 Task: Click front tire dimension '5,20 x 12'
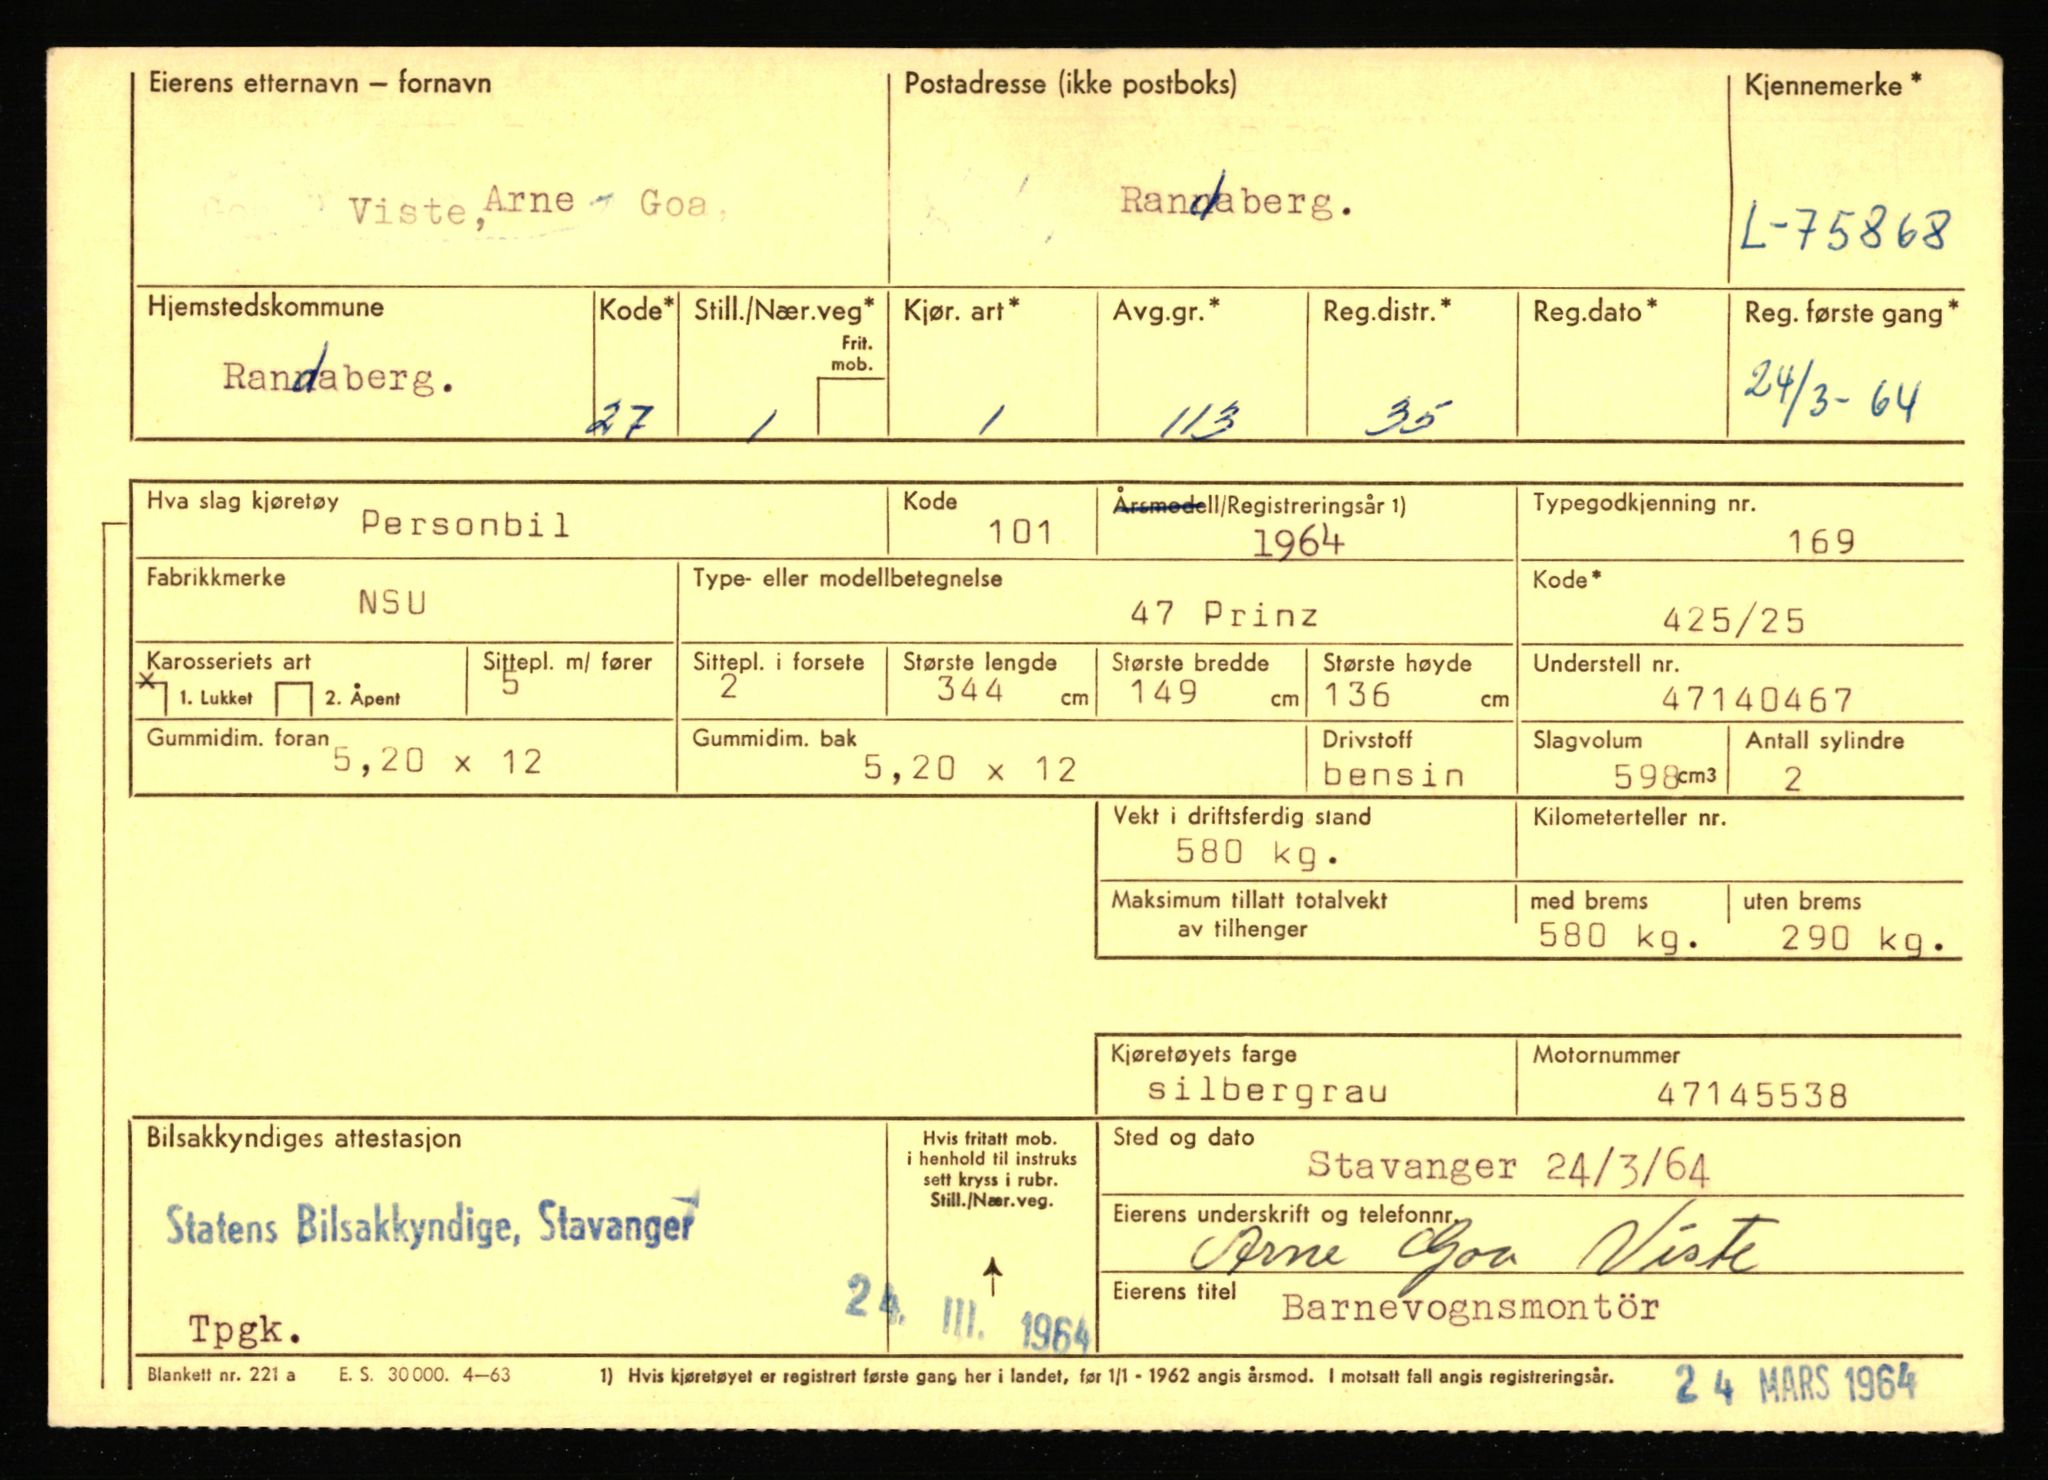[437, 762]
